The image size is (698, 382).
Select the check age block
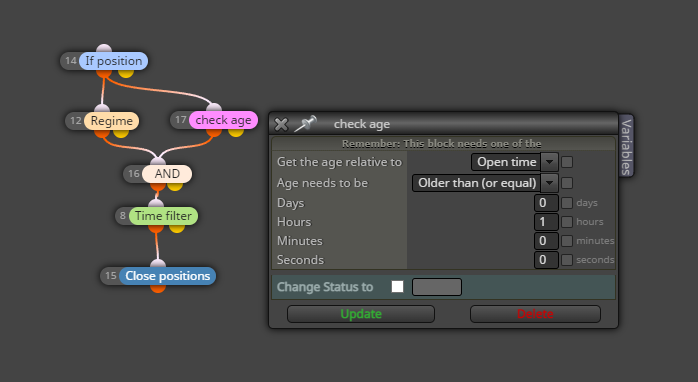coord(223,120)
